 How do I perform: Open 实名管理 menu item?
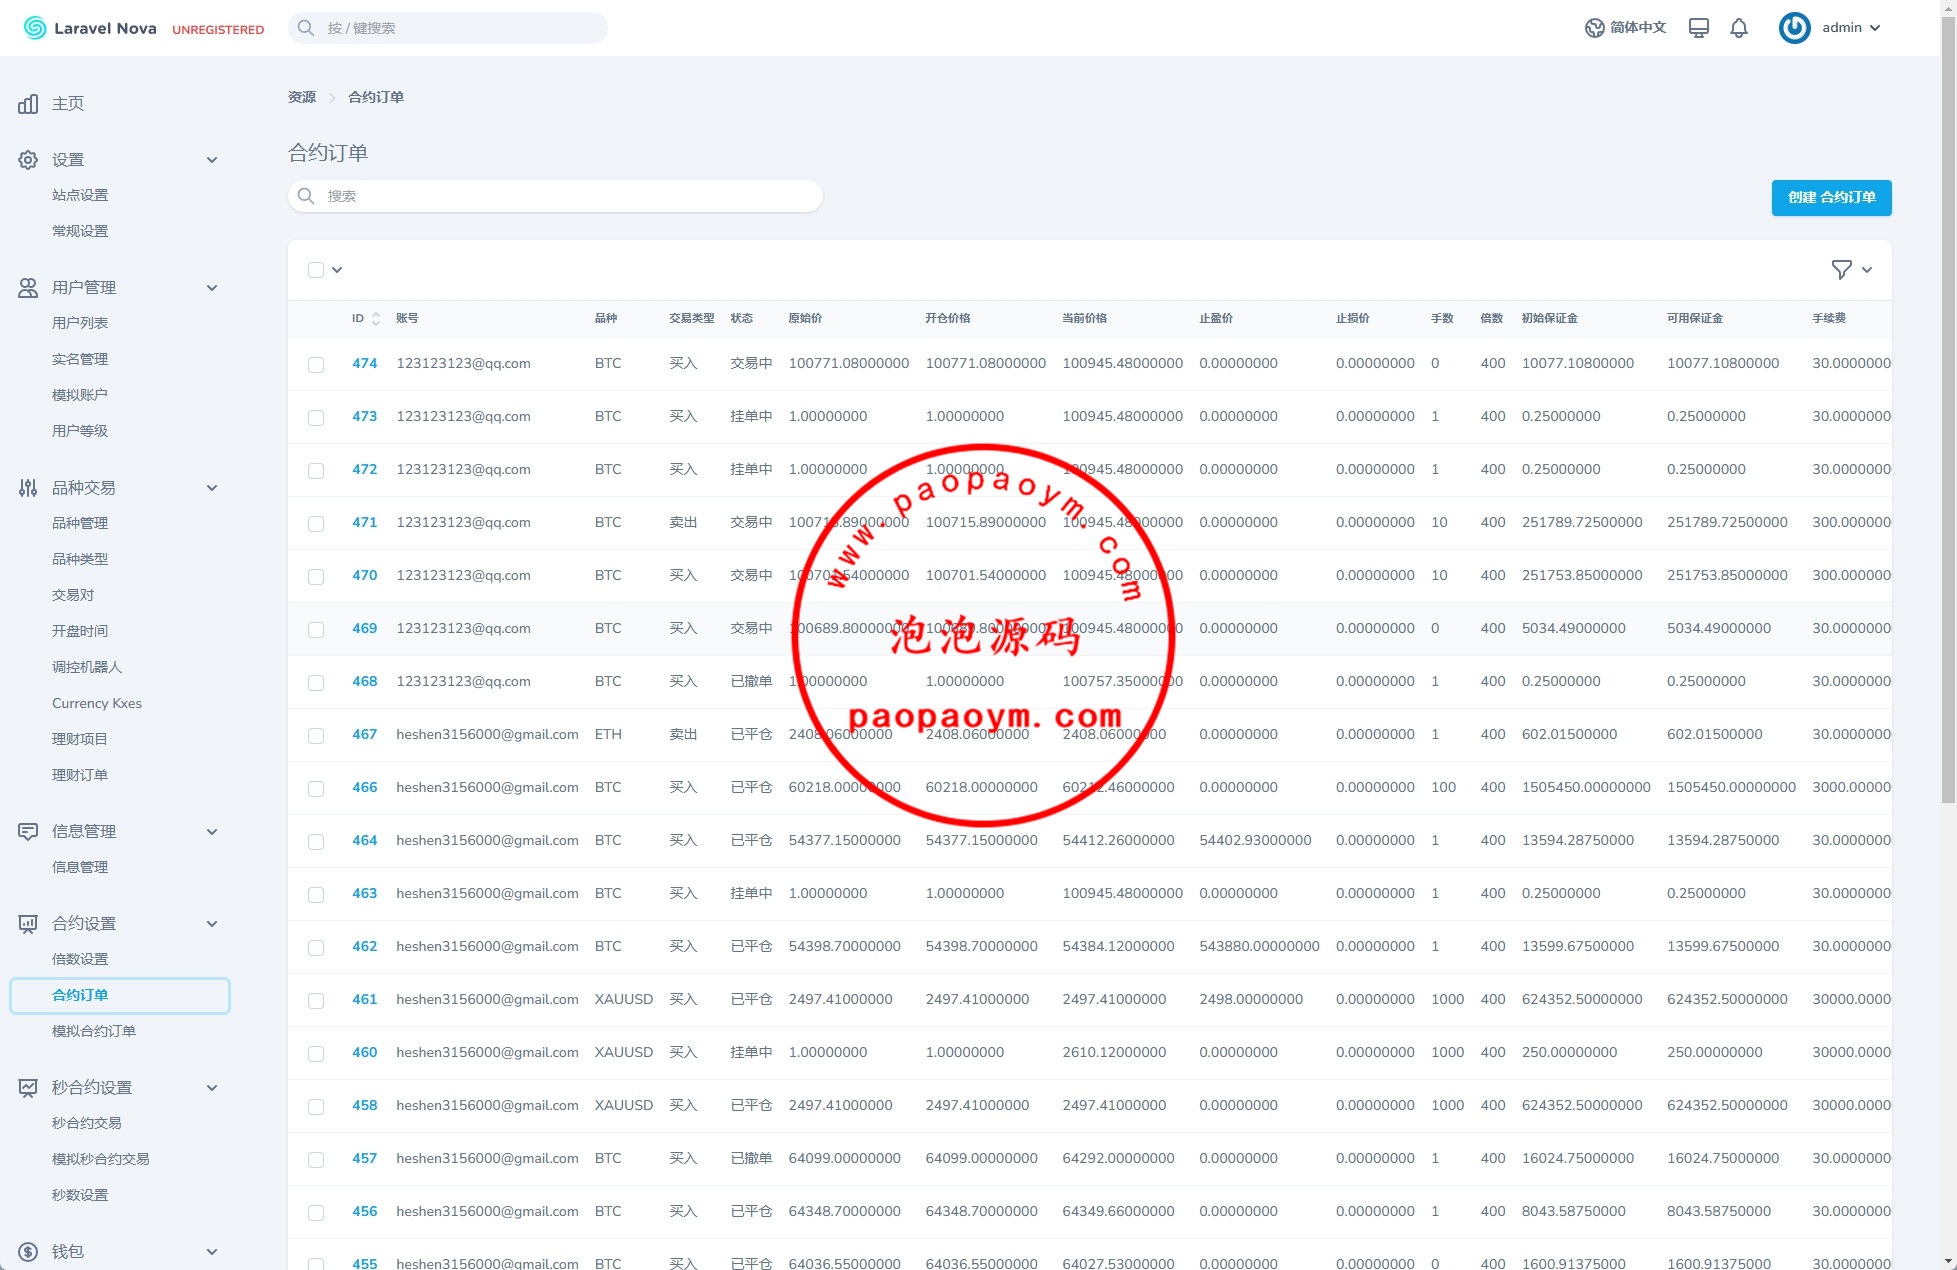[x=80, y=360]
